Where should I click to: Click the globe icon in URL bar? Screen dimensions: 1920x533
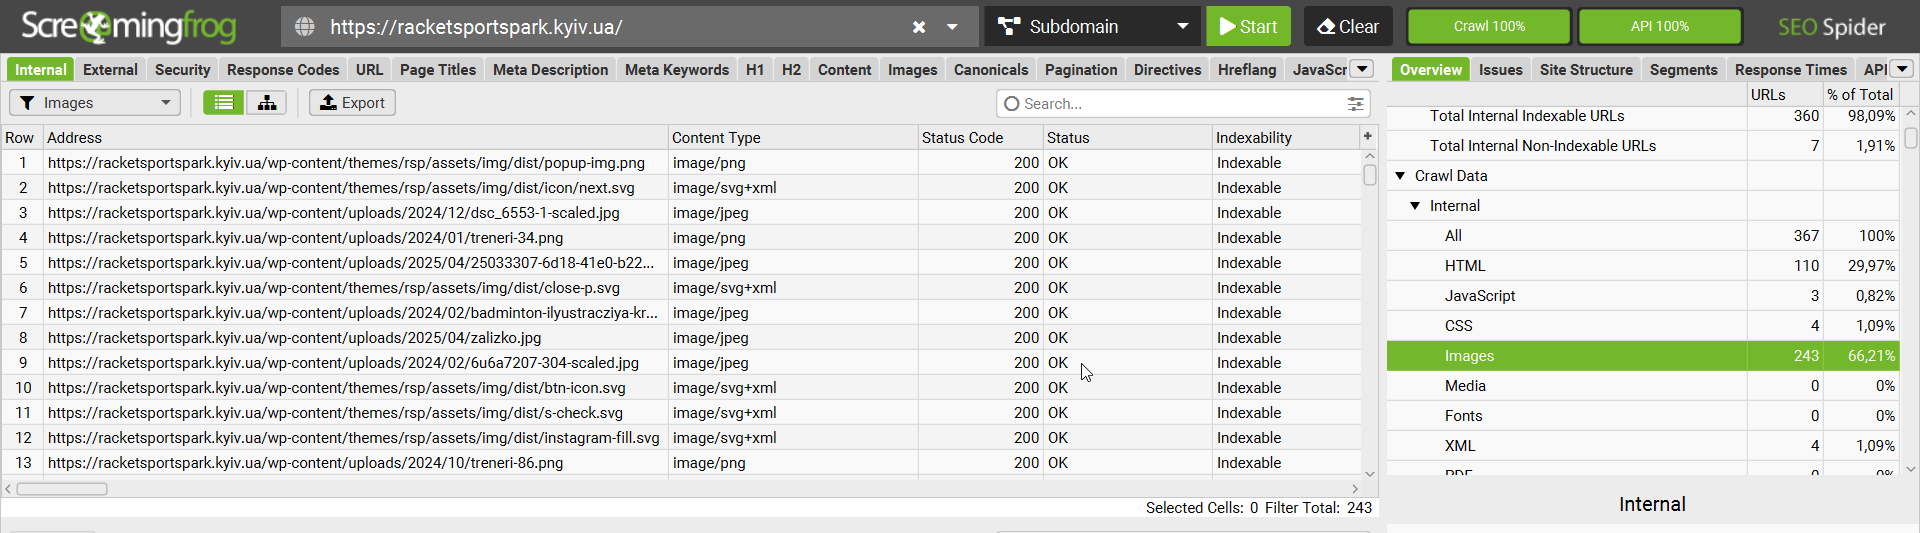305,27
